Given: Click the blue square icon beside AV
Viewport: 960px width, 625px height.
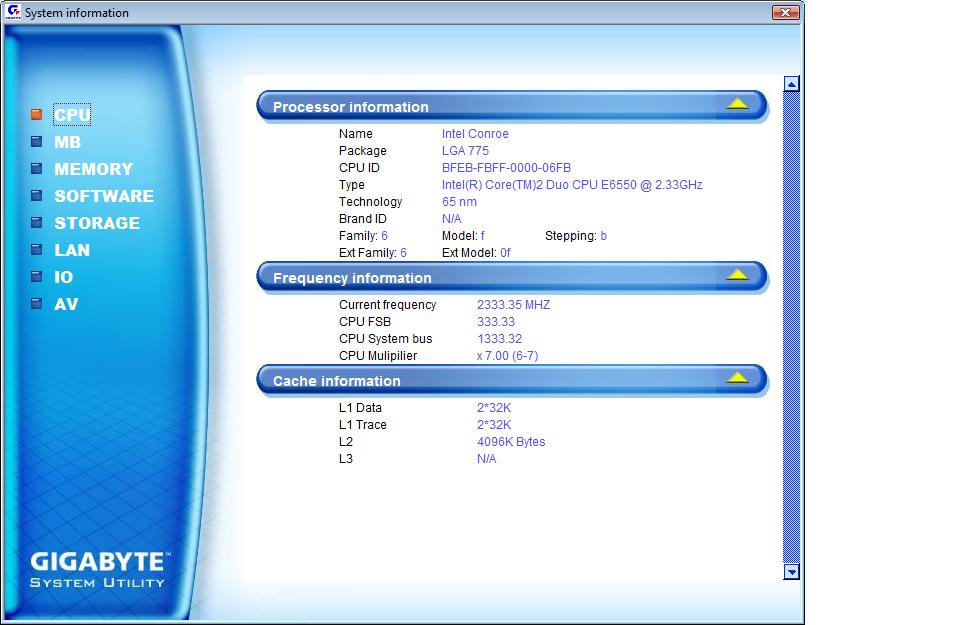Looking at the screenshot, I should [x=37, y=304].
